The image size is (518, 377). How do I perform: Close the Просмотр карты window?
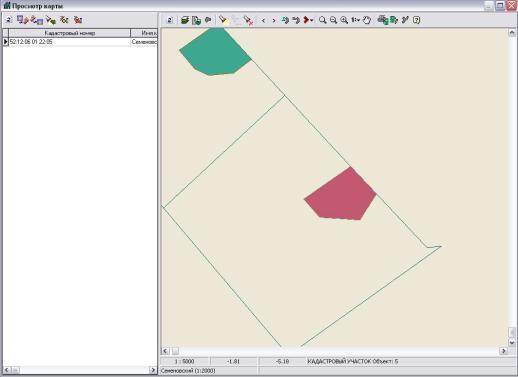click(x=512, y=6)
